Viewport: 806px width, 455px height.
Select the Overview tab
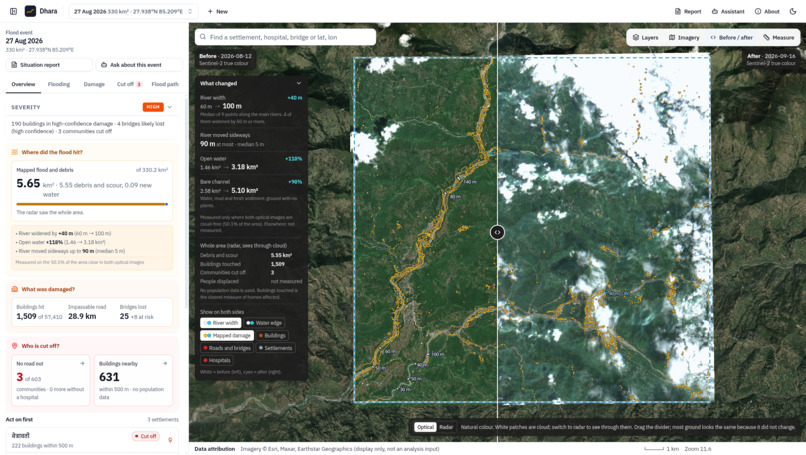pyautogui.click(x=24, y=84)
